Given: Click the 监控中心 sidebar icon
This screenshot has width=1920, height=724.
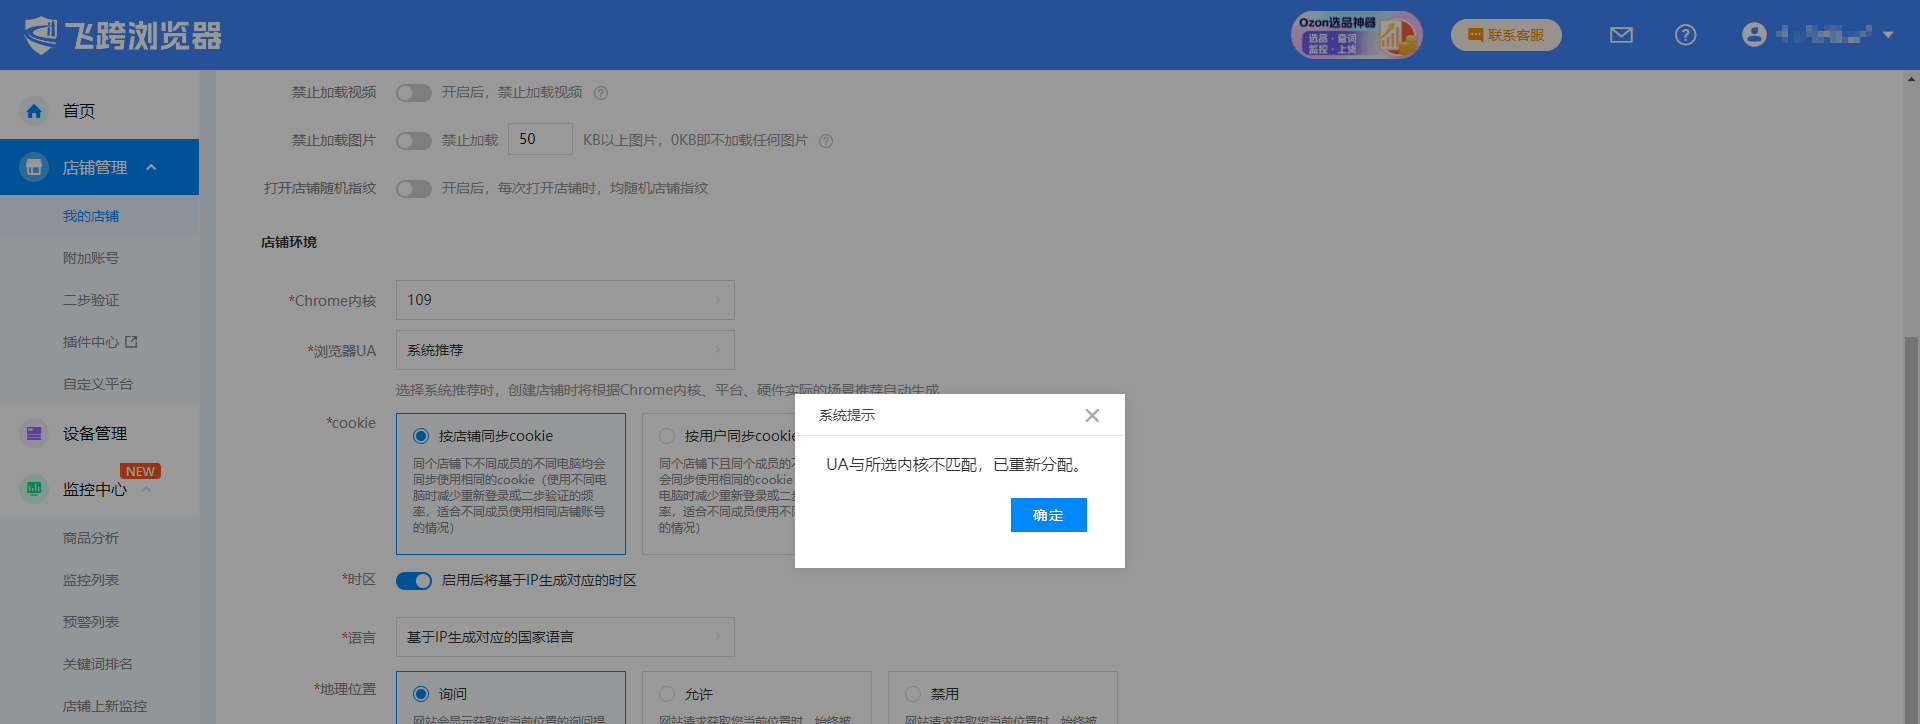Looking at the screenshot, I should [34, 489].
